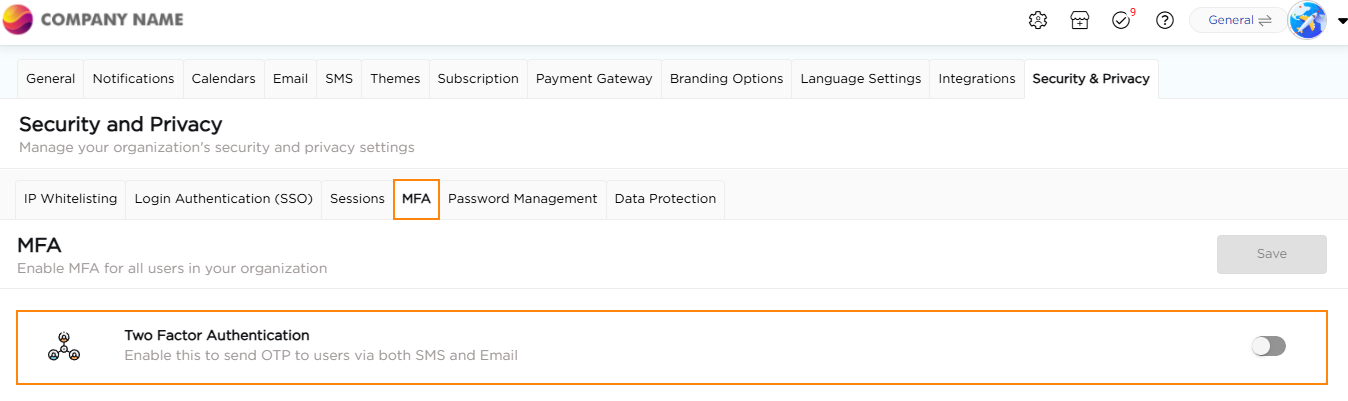
Task: Switch to the Branding Options tab
Action: pyautogui.click(x=726, y=79)
